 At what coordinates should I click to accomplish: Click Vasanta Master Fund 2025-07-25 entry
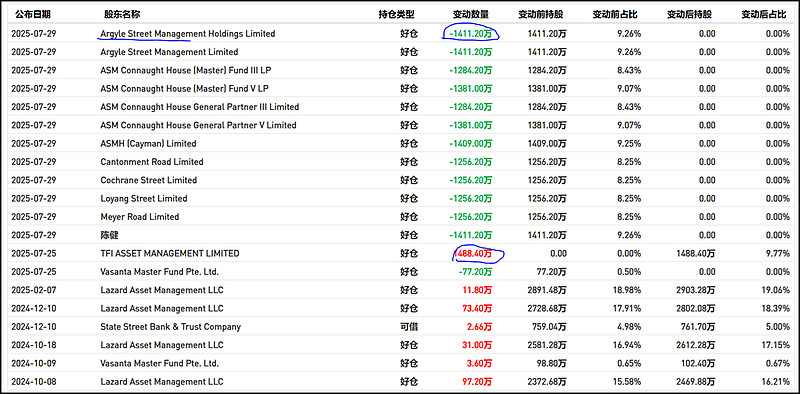tap(160, 272)
